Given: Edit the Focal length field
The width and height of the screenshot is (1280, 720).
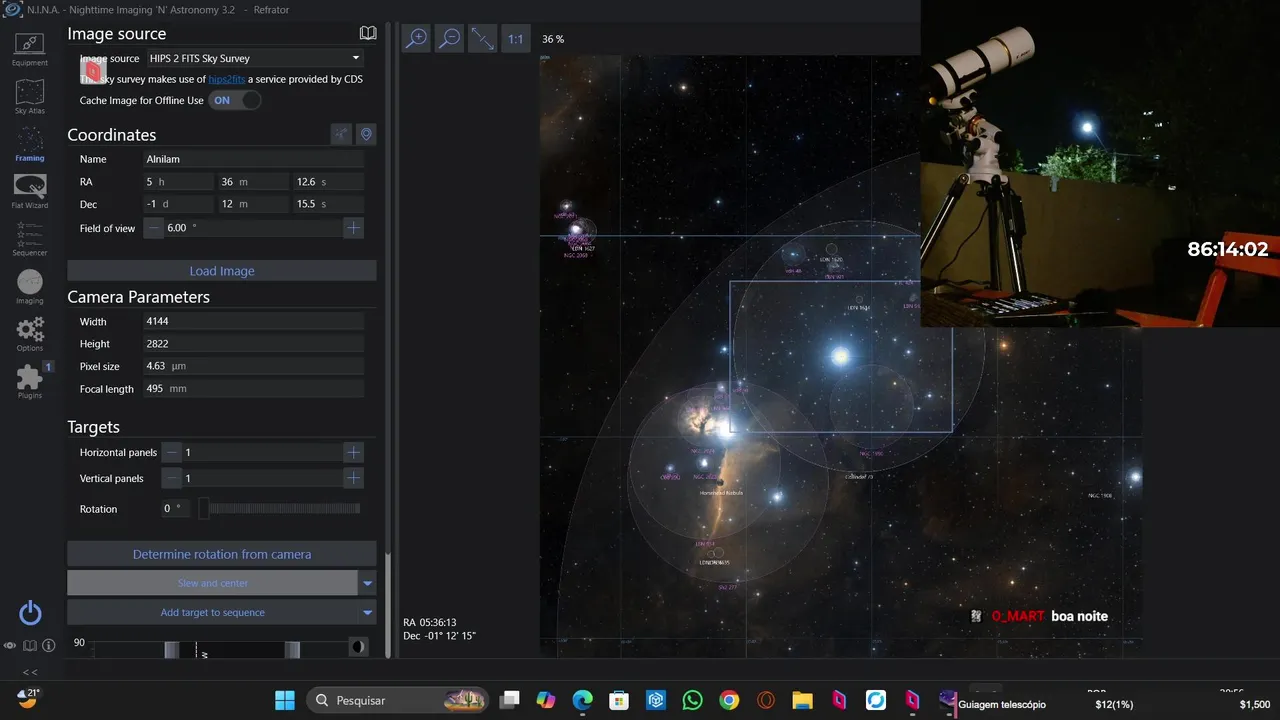Looking at the screenshot, I should pos(254,389).
